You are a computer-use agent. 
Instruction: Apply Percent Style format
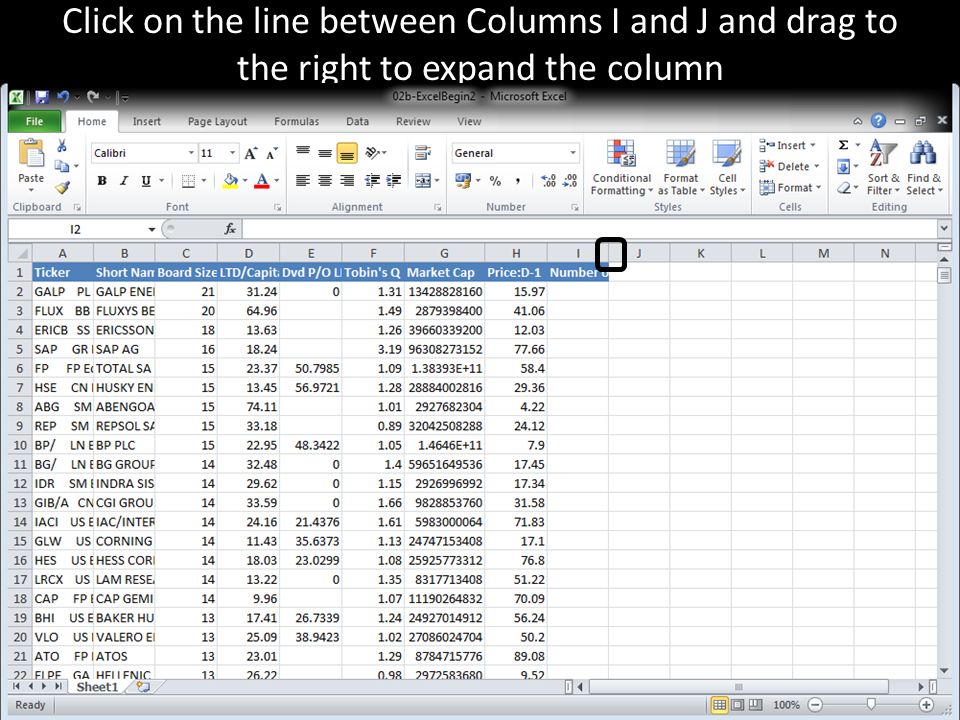pos(495,181)
